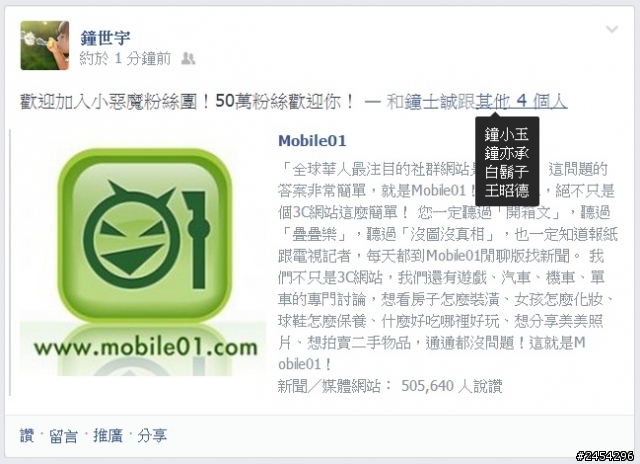Select 鐘小玉 in the tooltip list
The width and height of the screenshot is (640, 464).
(507, 134)
